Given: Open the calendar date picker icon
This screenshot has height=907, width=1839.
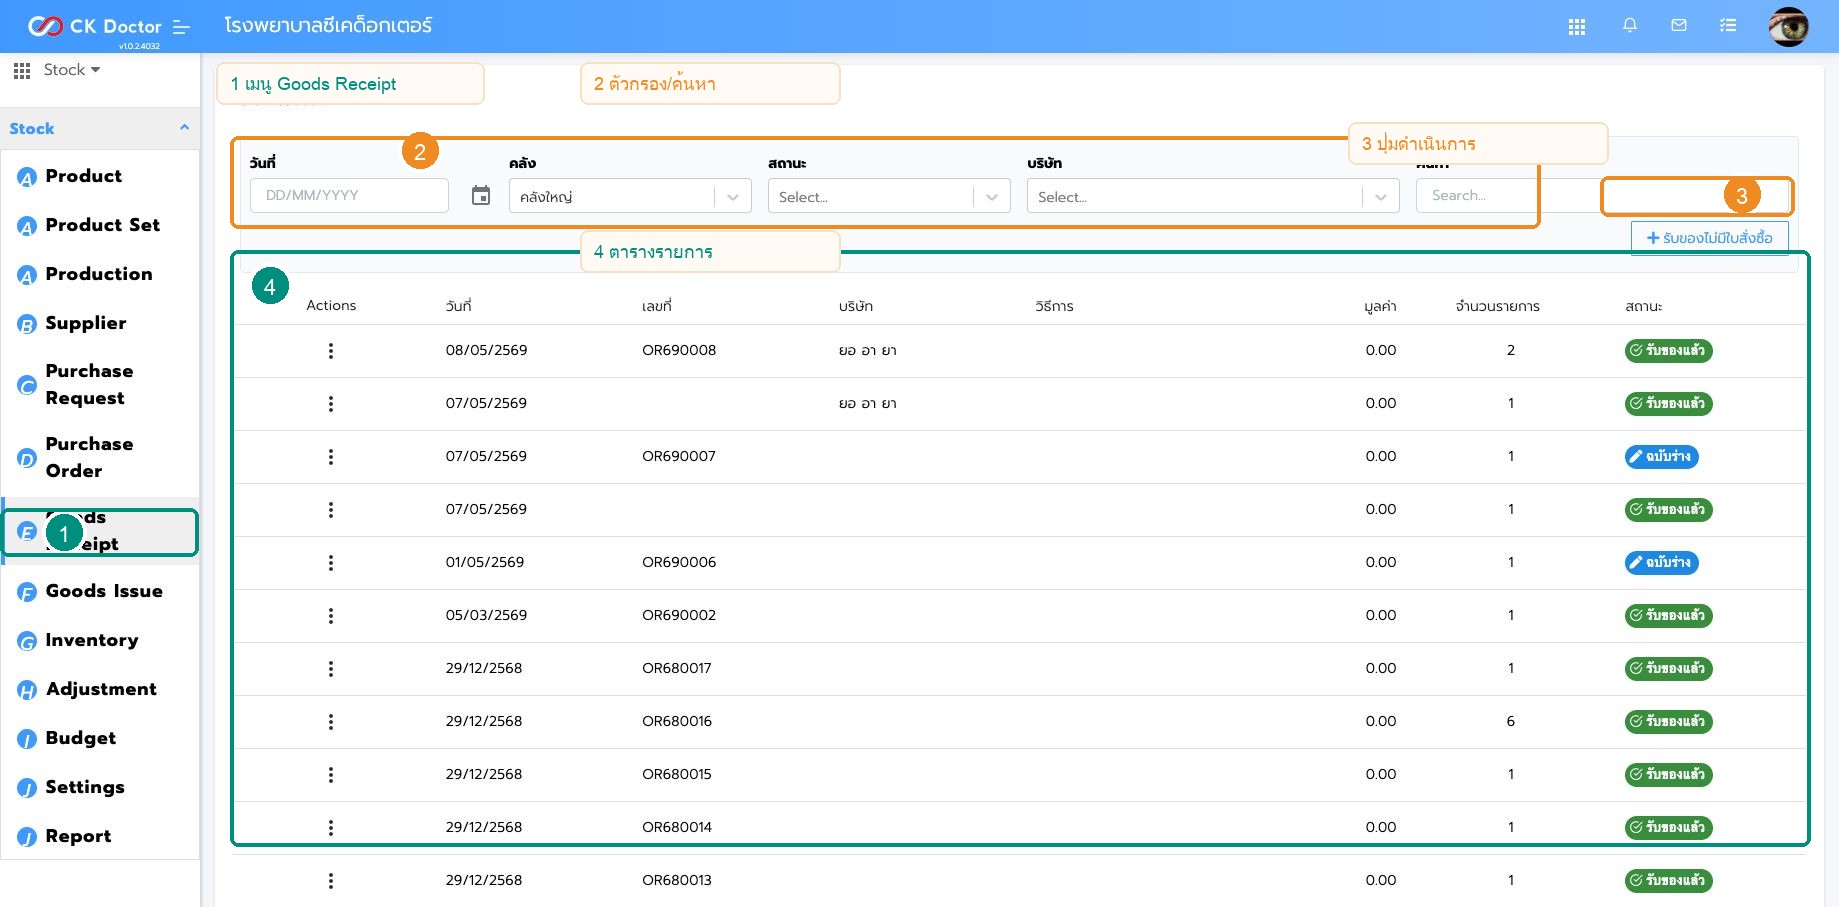Looking at the screenshot, I should [x=481, y=195].
